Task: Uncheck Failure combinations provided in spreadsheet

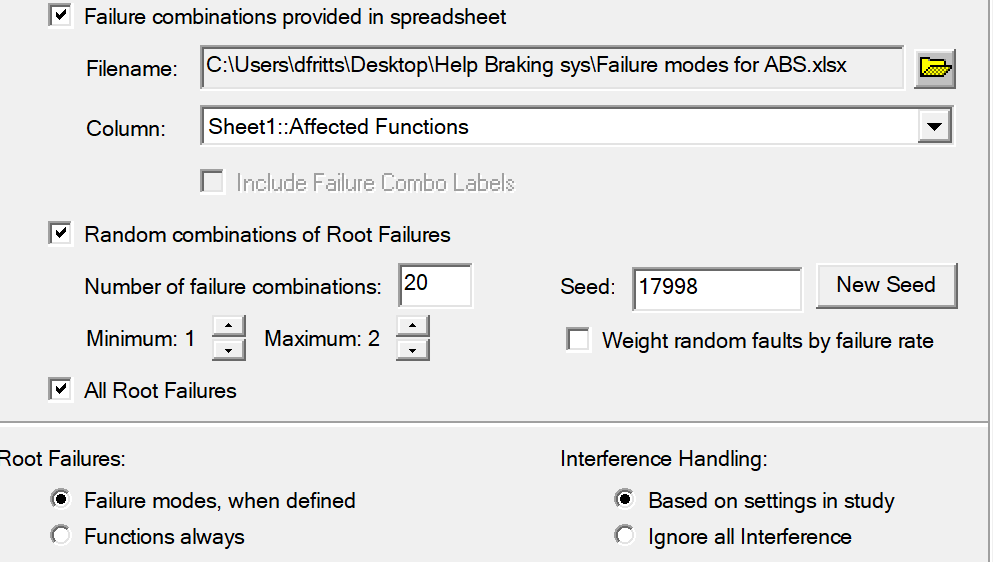Action: pos(61,15)
